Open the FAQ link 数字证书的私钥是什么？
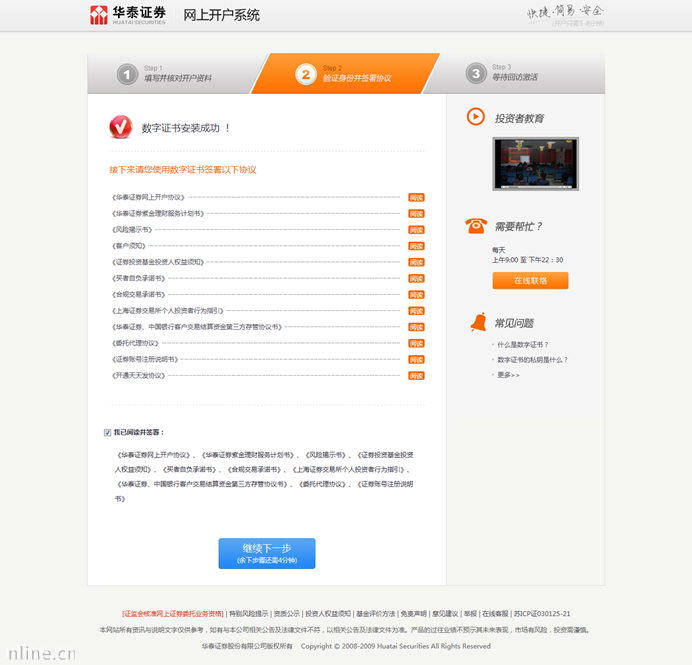This screenshot has height=665, width=692. [x=532, y=360]
